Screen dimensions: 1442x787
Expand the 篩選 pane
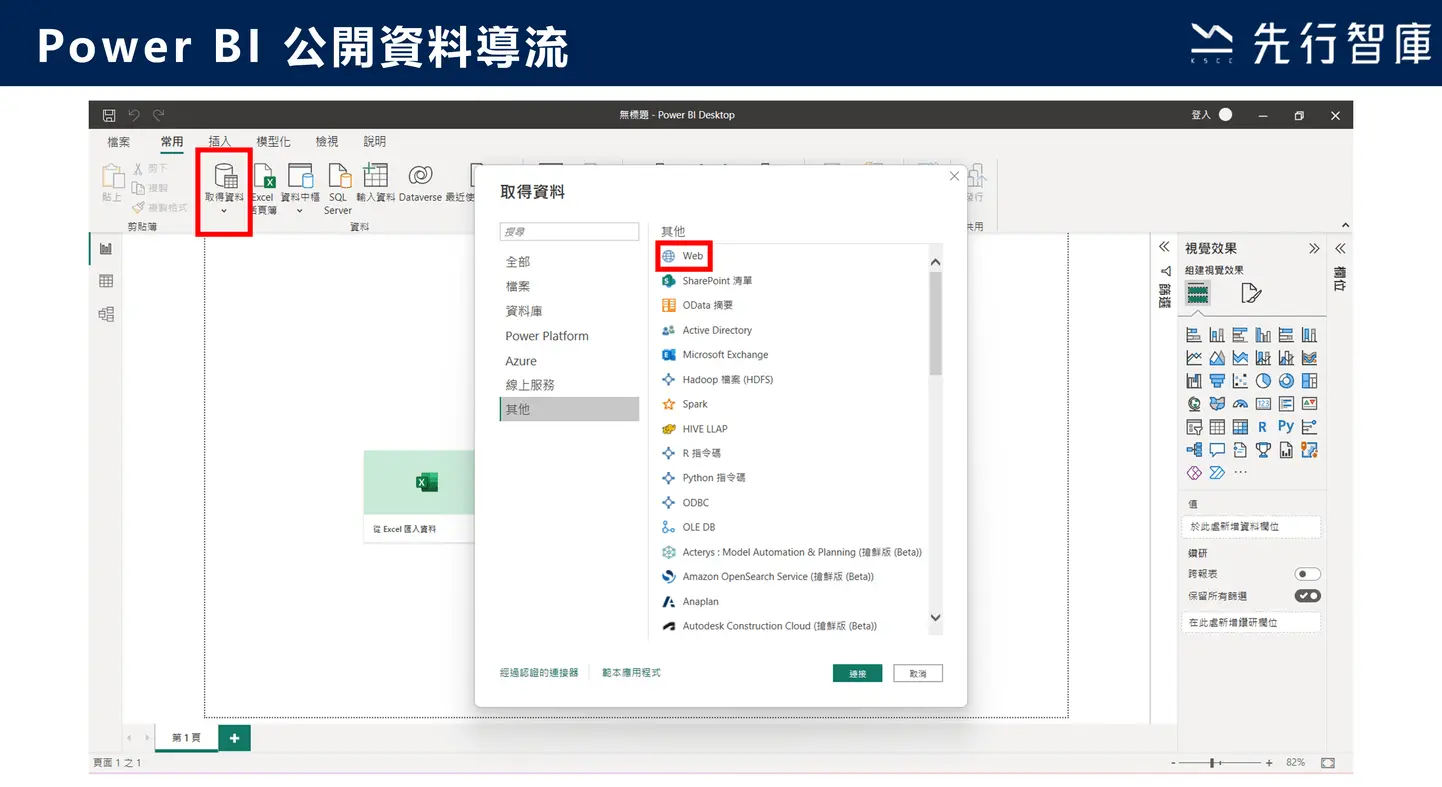point(1164,247)
